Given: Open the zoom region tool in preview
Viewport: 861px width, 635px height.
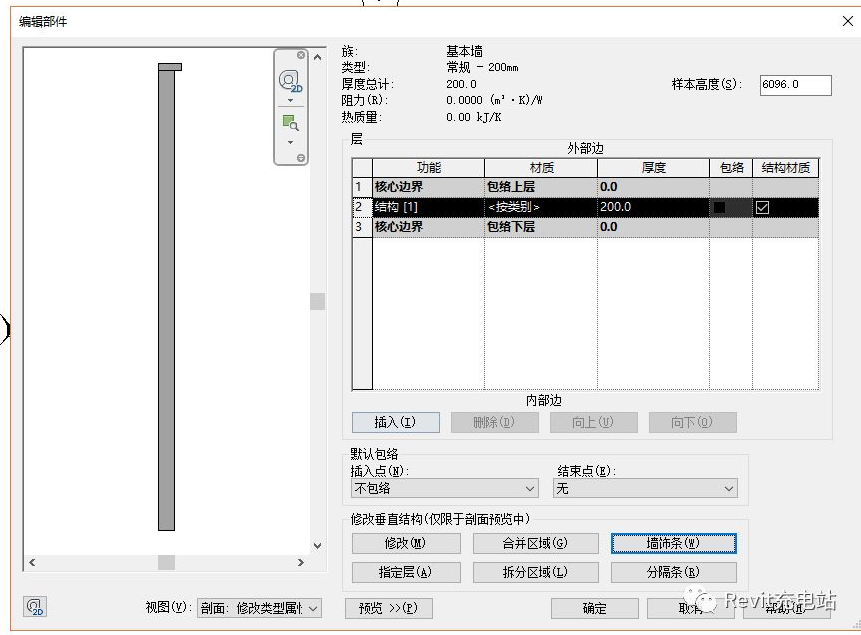Looking at the screenshot, I should click(290, 122).
